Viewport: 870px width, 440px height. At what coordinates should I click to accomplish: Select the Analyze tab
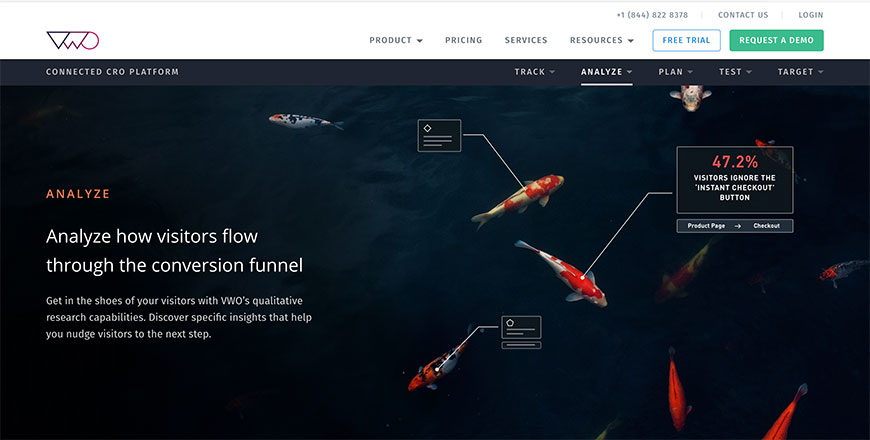point(606,72)
